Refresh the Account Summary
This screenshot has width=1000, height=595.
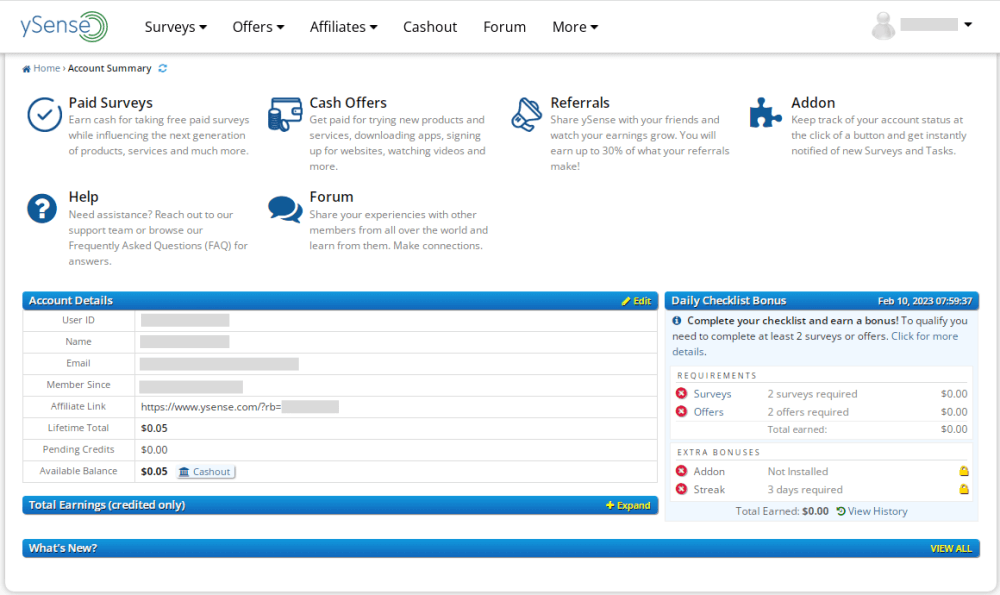coord(163,68)
